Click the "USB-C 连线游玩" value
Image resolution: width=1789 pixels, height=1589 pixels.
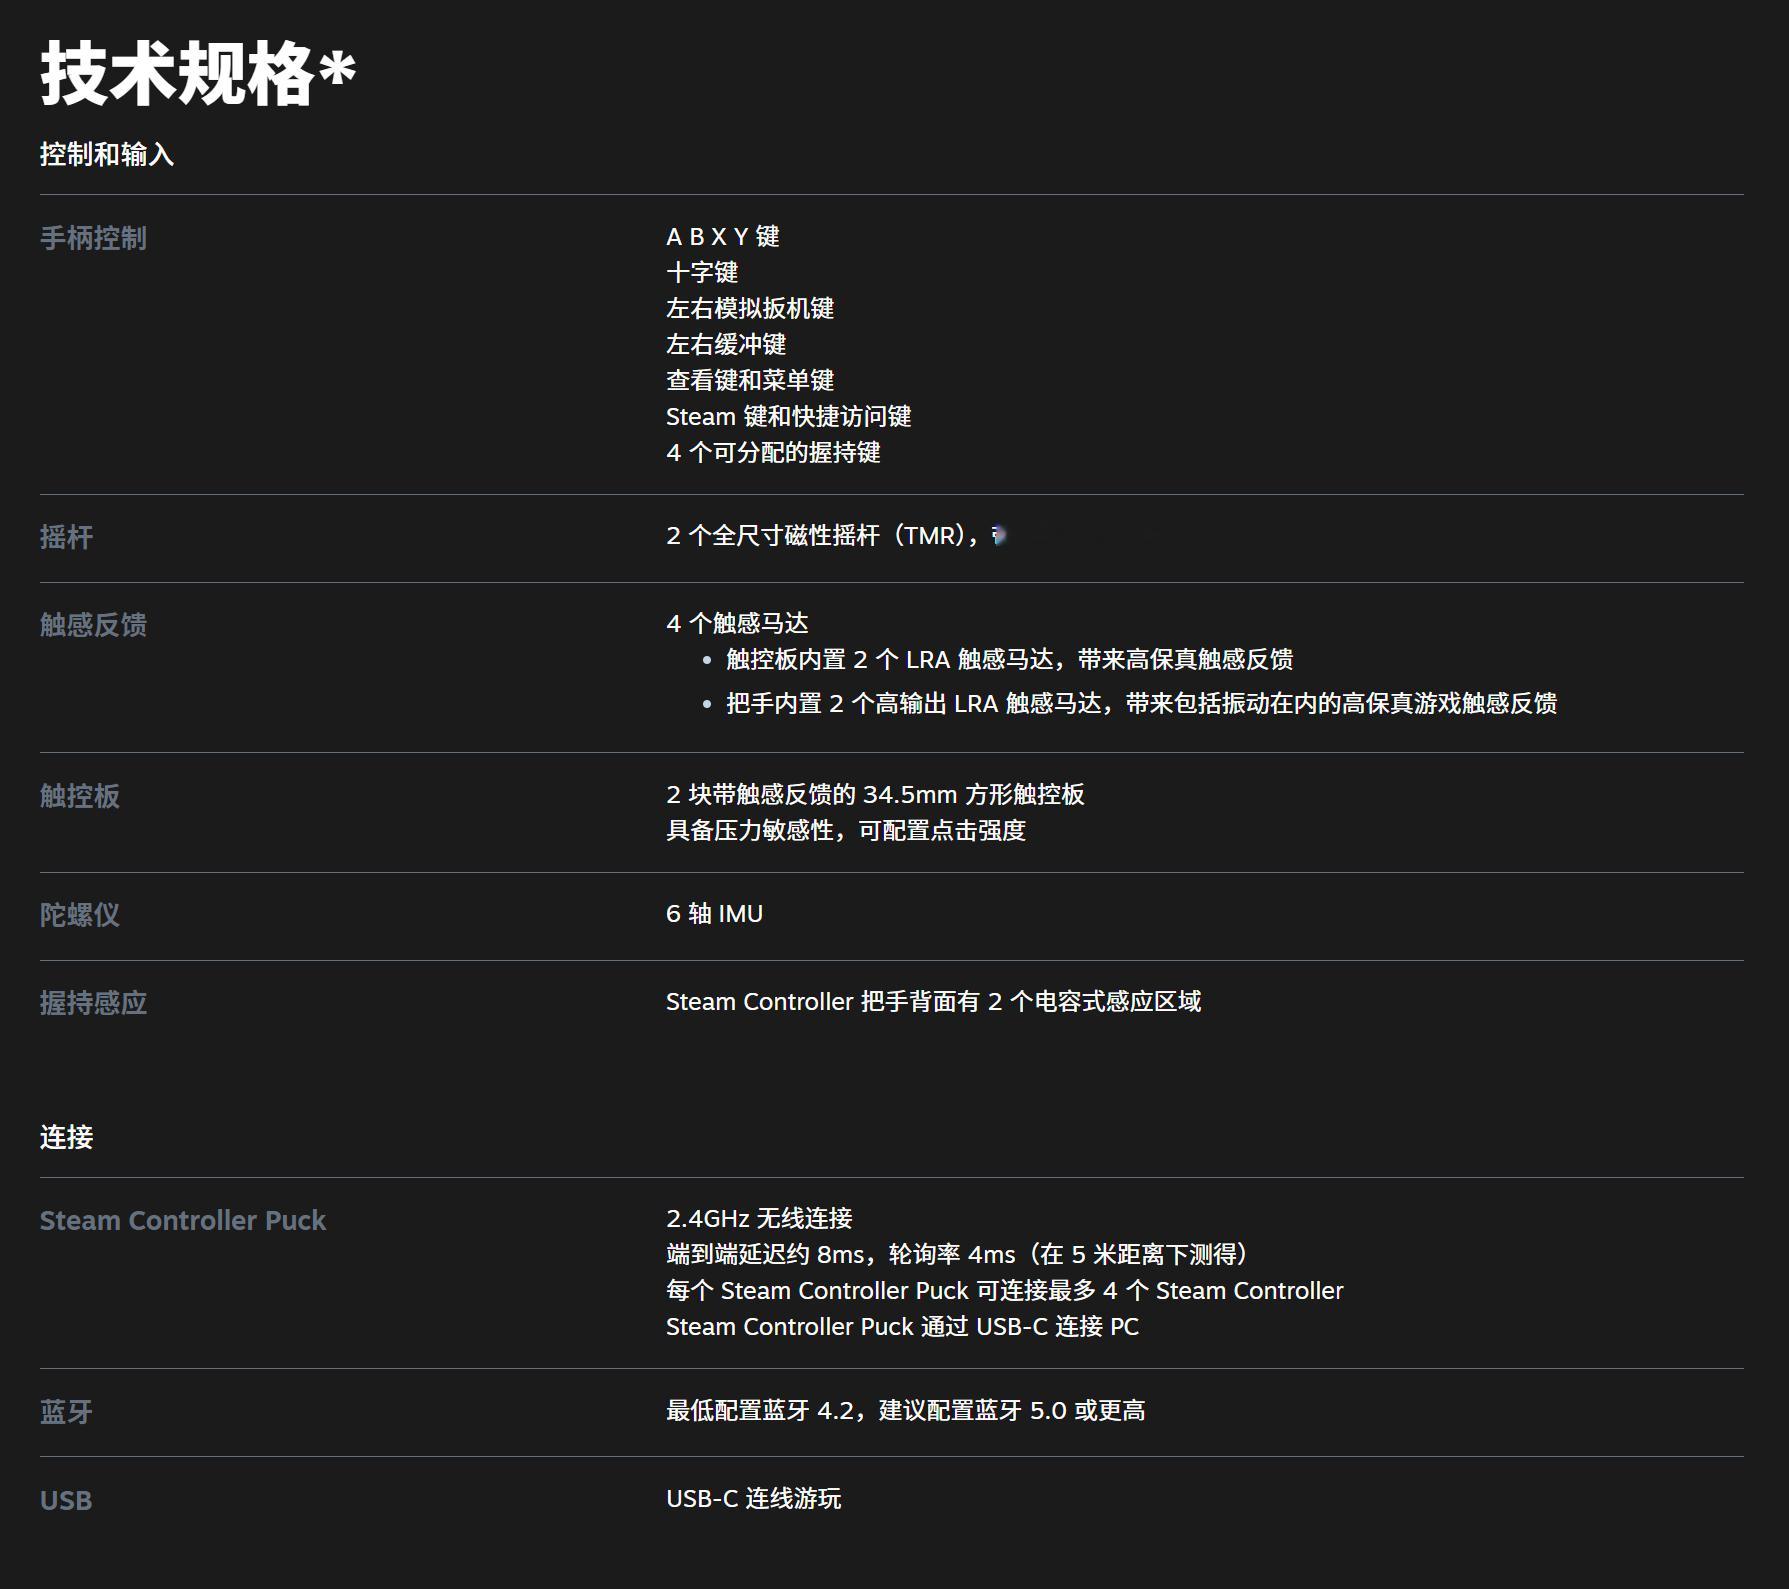(754, 1499)
